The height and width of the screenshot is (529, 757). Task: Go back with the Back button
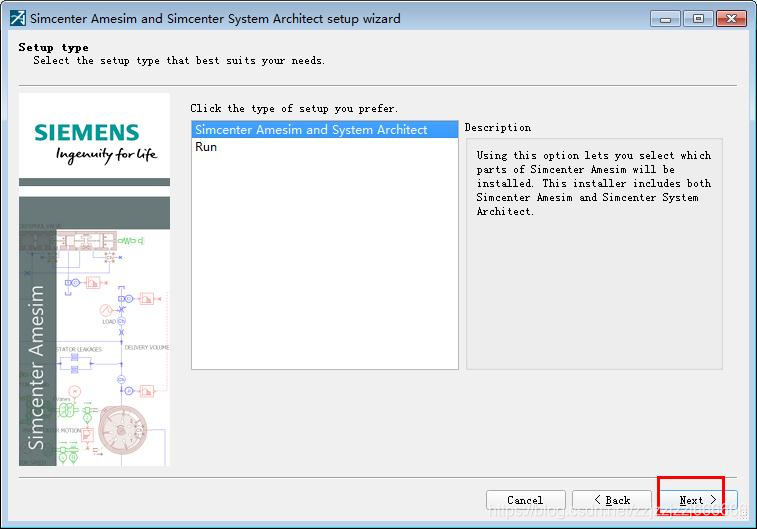[612, 500]
